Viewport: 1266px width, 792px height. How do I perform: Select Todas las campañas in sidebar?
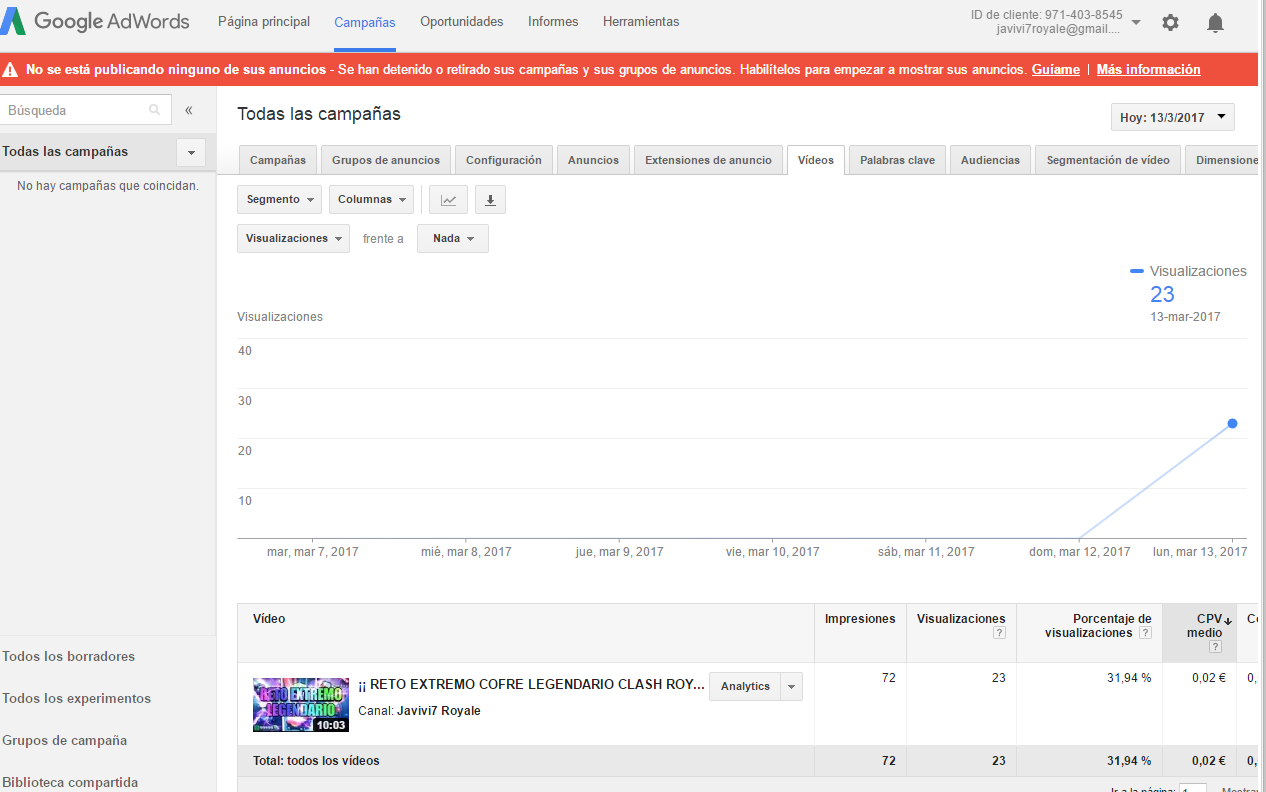tap(66, 152)
